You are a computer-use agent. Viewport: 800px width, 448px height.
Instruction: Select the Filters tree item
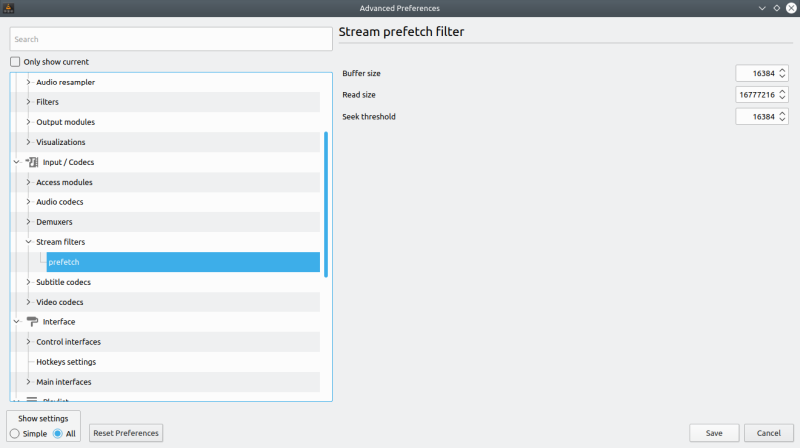(x=47, y=102)
